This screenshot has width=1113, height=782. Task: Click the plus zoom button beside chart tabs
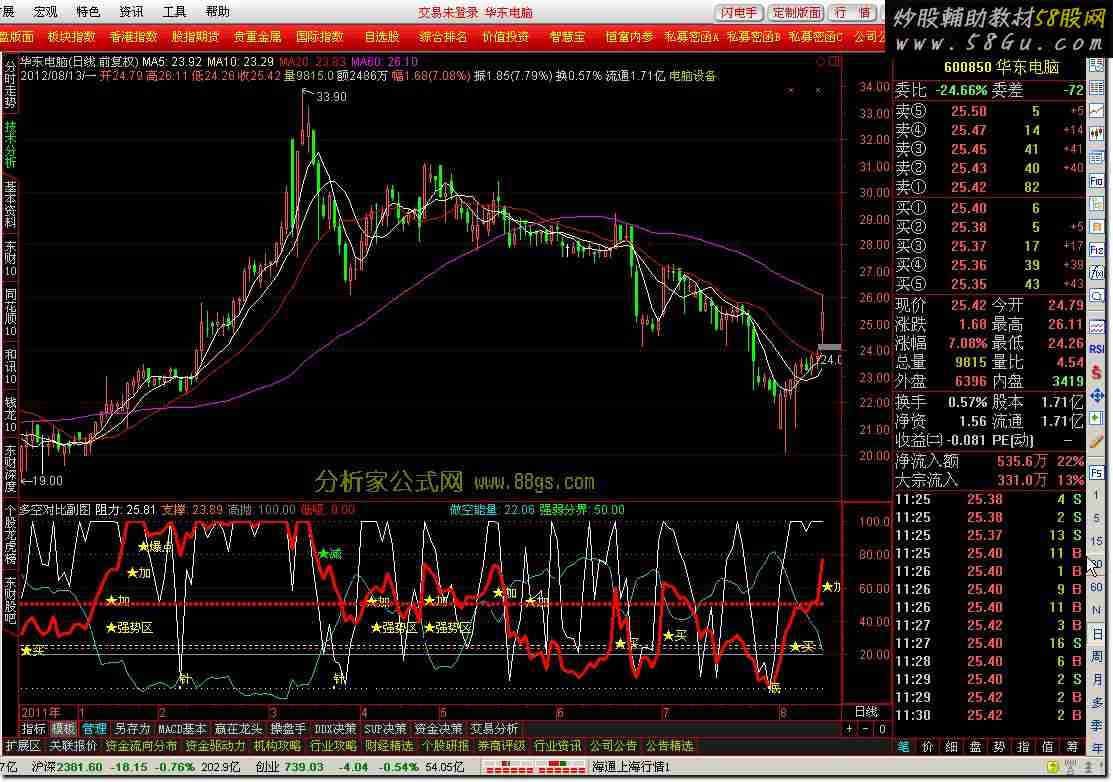pos(850,729)
